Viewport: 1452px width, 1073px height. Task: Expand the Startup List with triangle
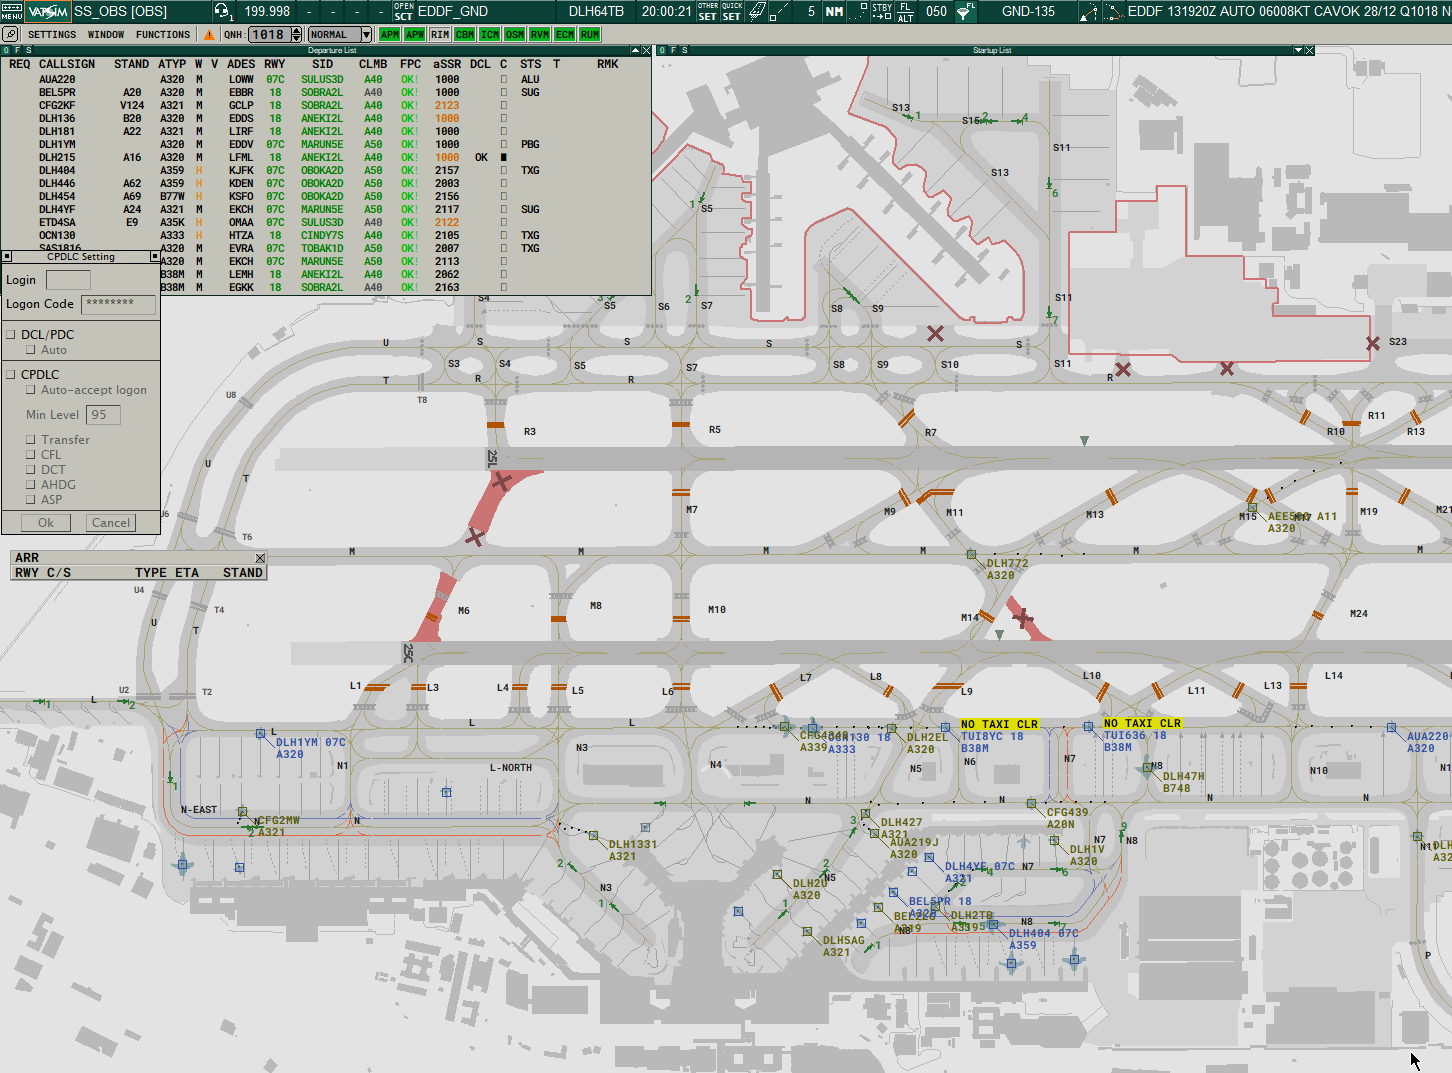(1298, 50)
